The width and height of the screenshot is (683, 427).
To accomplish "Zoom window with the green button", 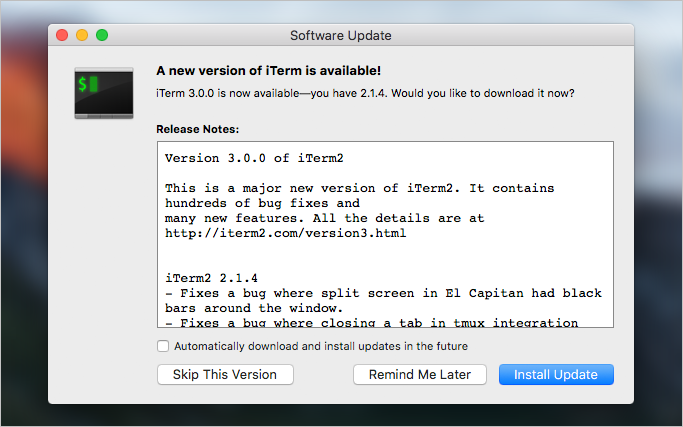I will tap(102, 35).
